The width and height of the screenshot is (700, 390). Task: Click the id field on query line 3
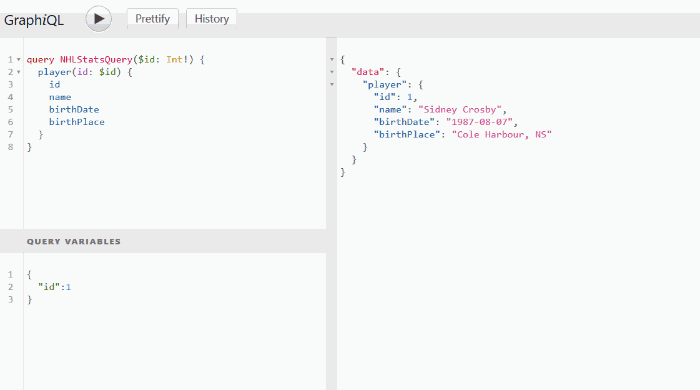pyautogui.click(x=54, y=84)
